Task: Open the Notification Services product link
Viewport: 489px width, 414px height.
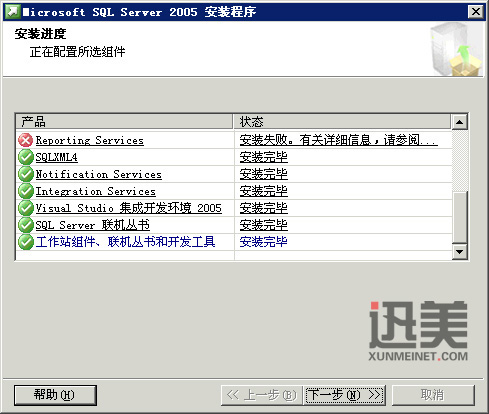Action: coord(99,174)
